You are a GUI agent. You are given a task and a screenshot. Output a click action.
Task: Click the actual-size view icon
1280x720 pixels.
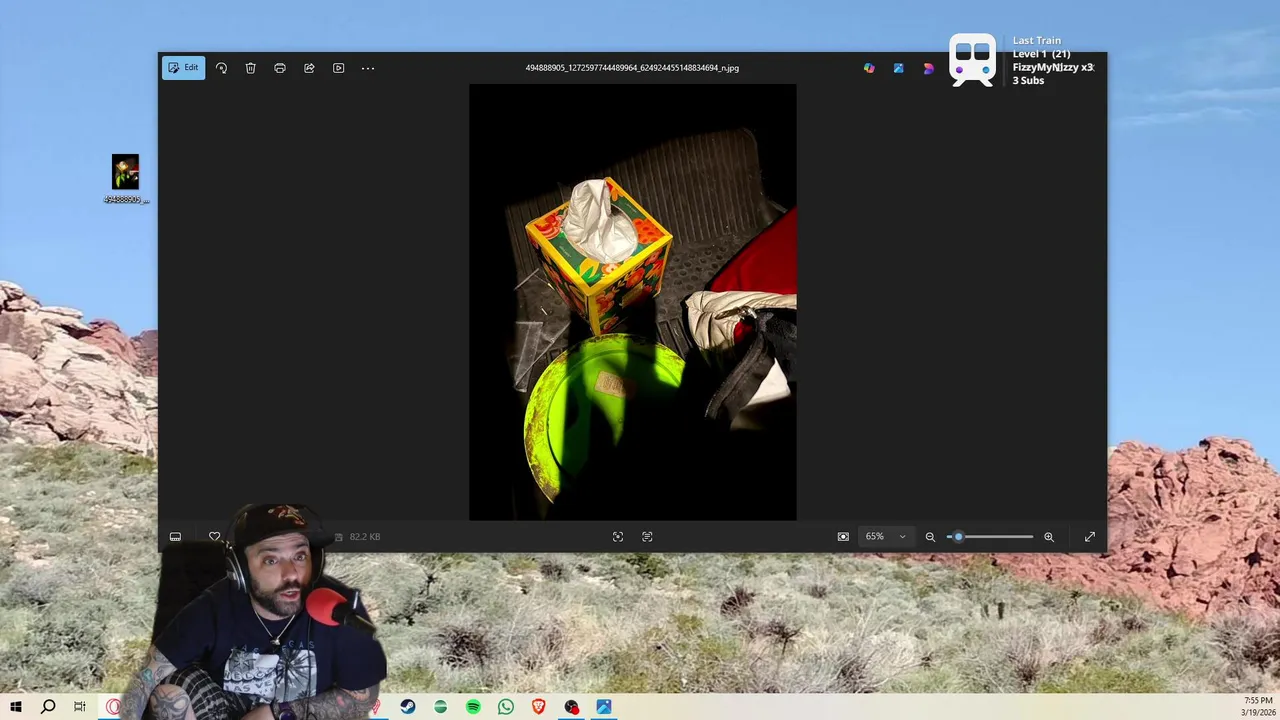coord(843,537)
